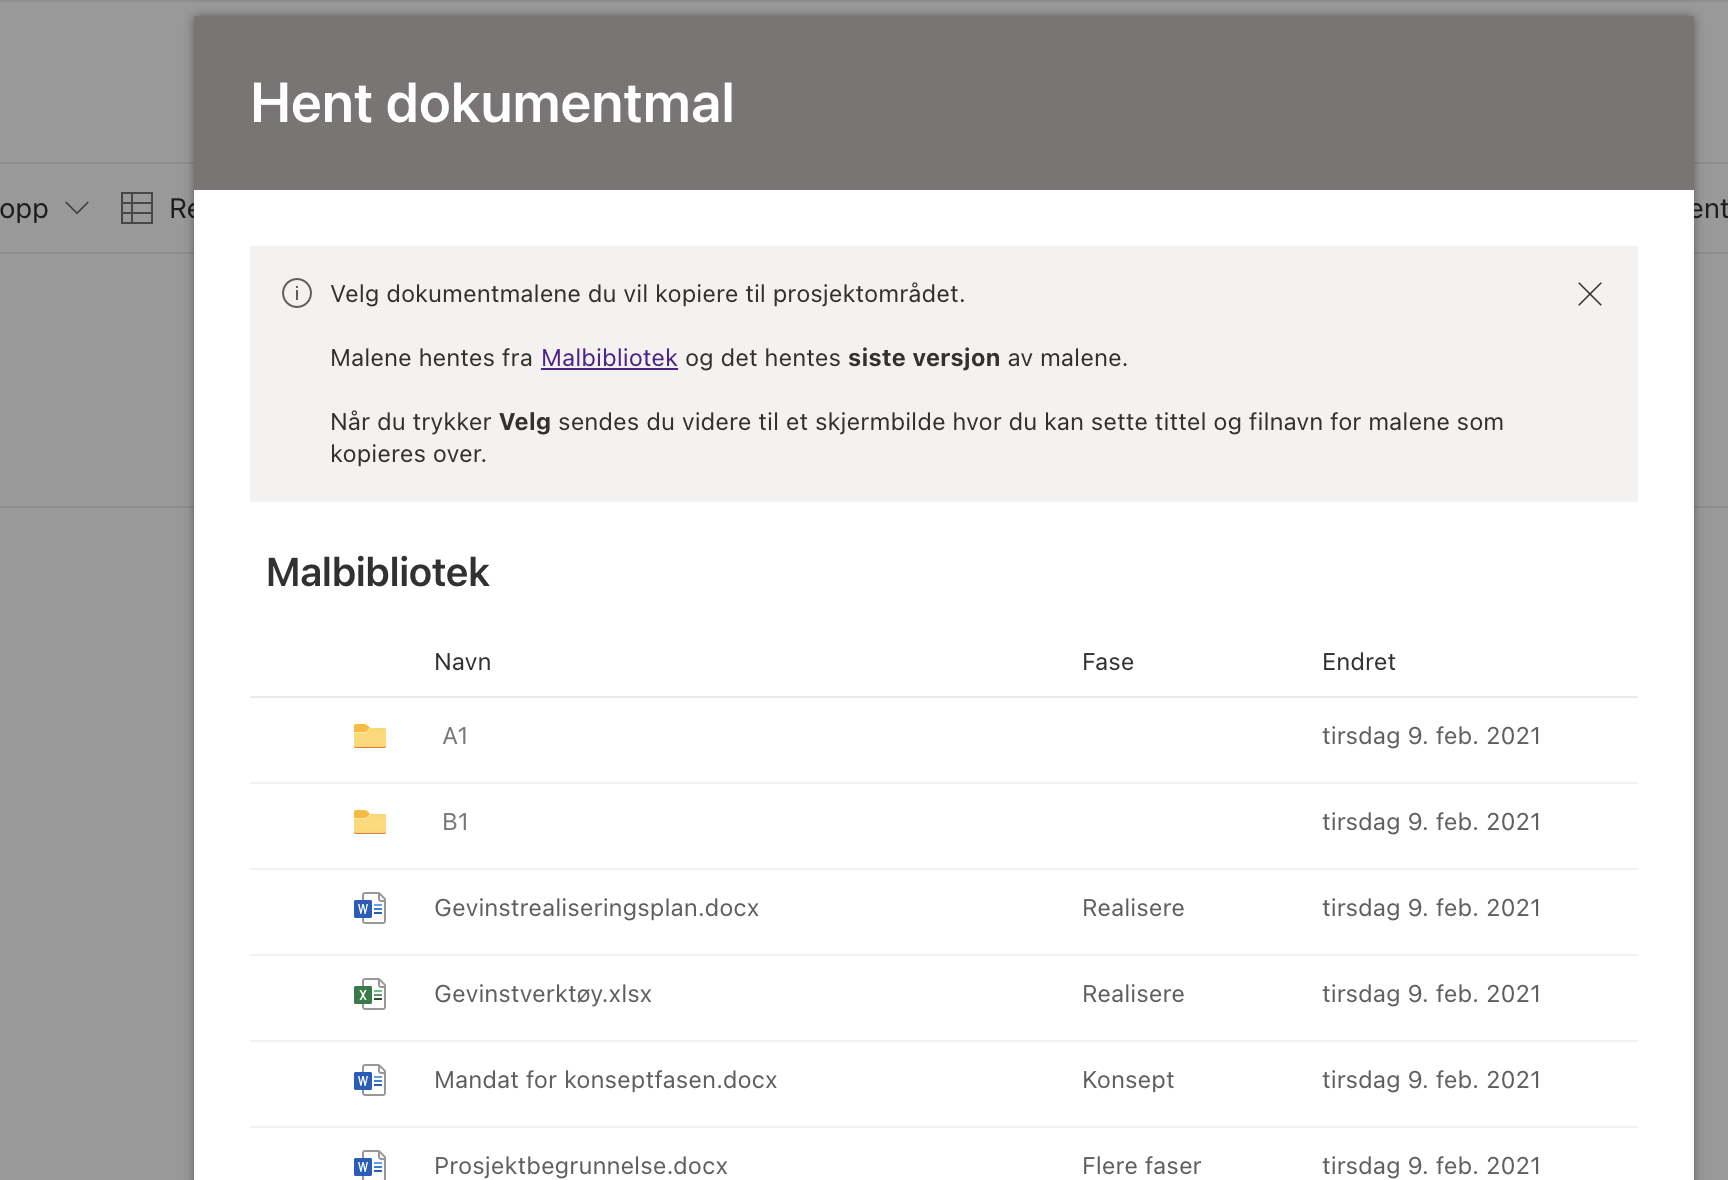
Task: Click Realisere phase of Gevinstrealiseringsplan.docx
Action: (x=1133, y=908)
